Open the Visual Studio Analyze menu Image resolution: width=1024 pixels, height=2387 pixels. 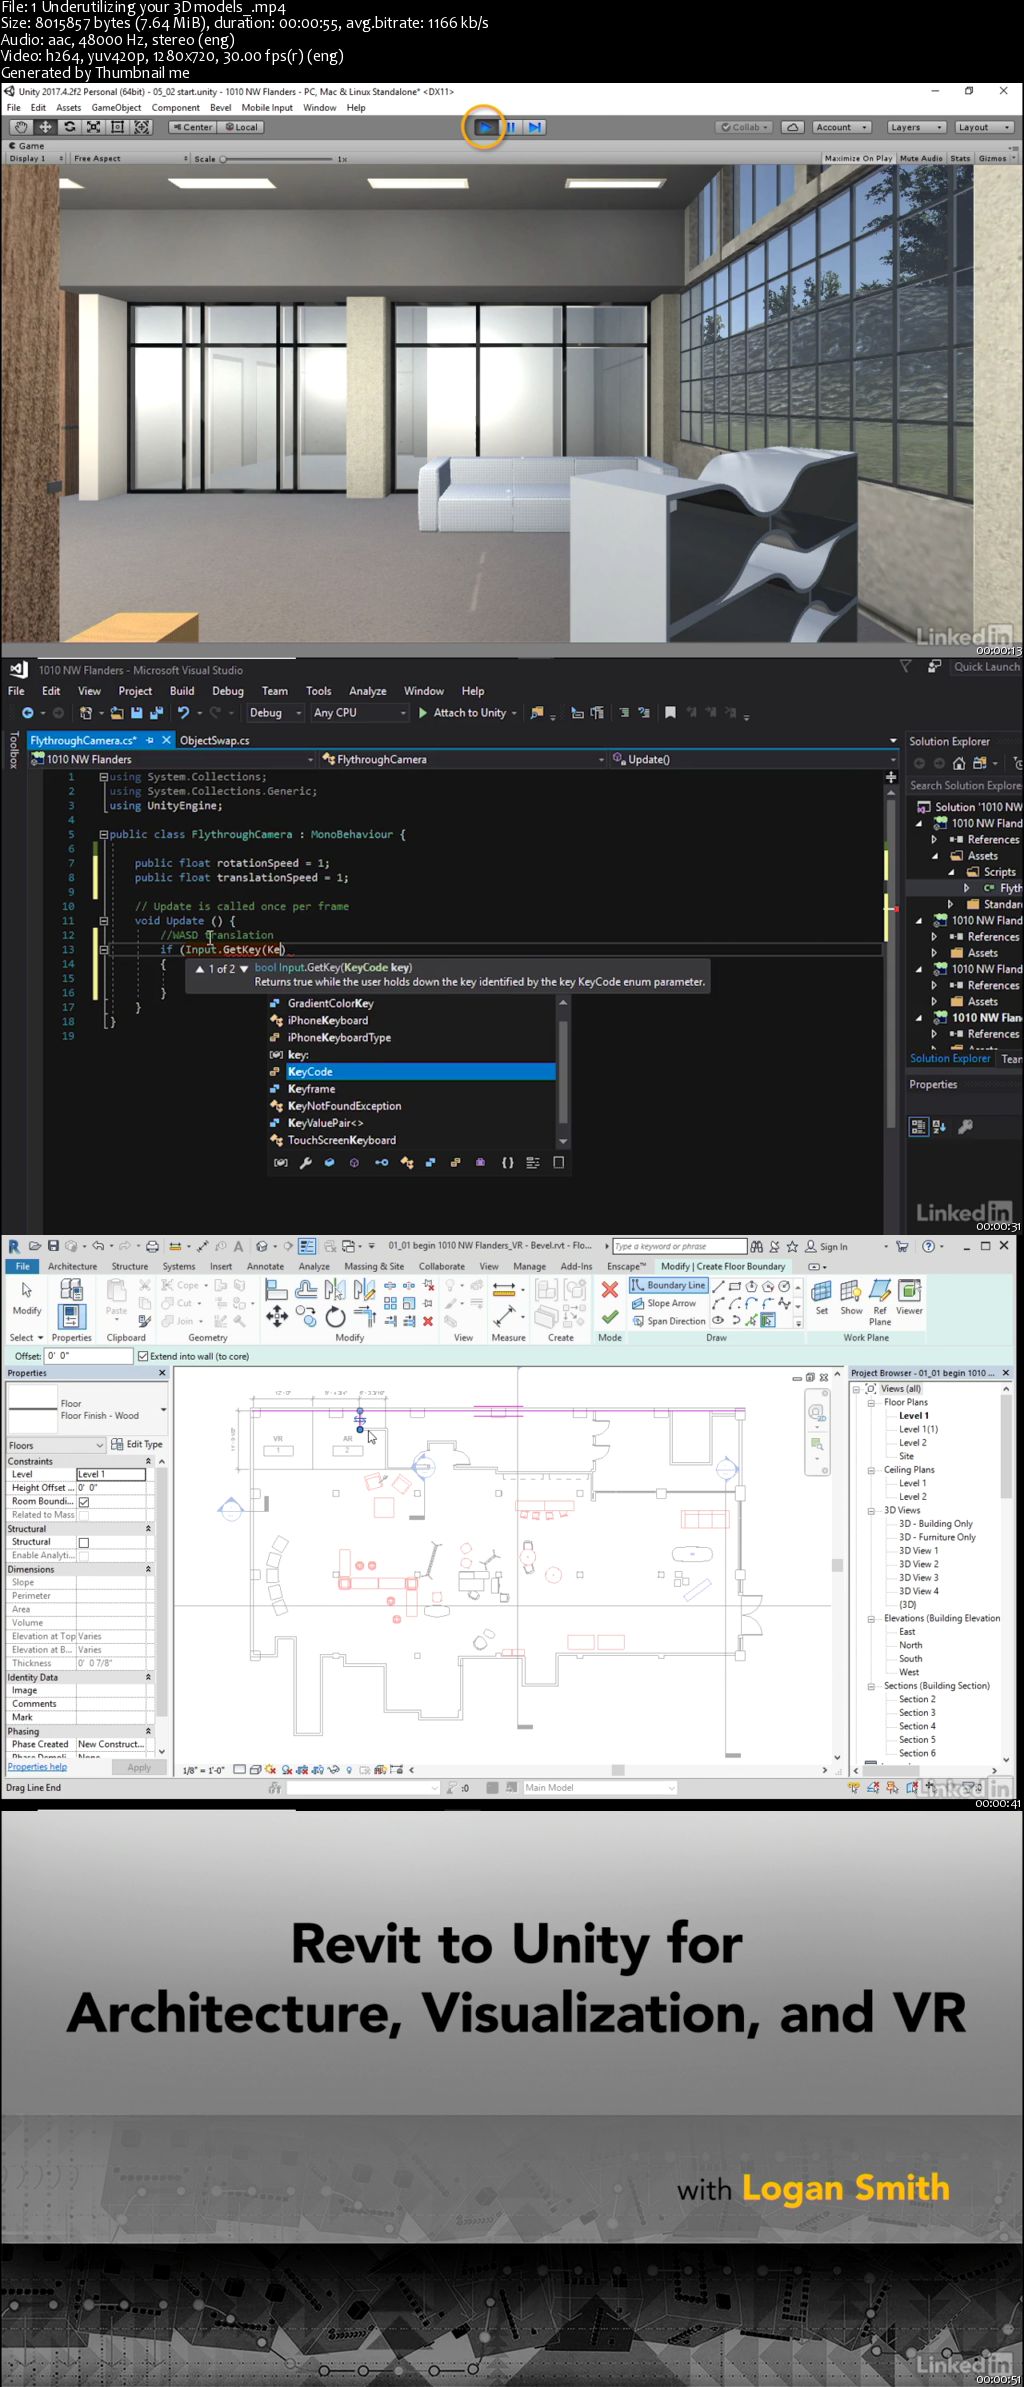coord(367,691)
